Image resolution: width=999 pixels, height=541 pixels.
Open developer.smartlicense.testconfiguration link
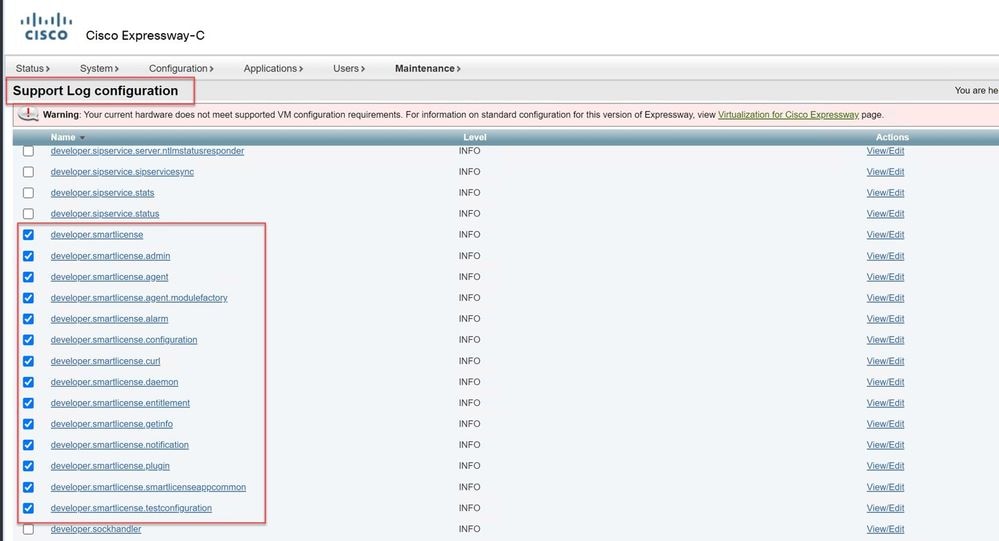(x=131, y=508)
